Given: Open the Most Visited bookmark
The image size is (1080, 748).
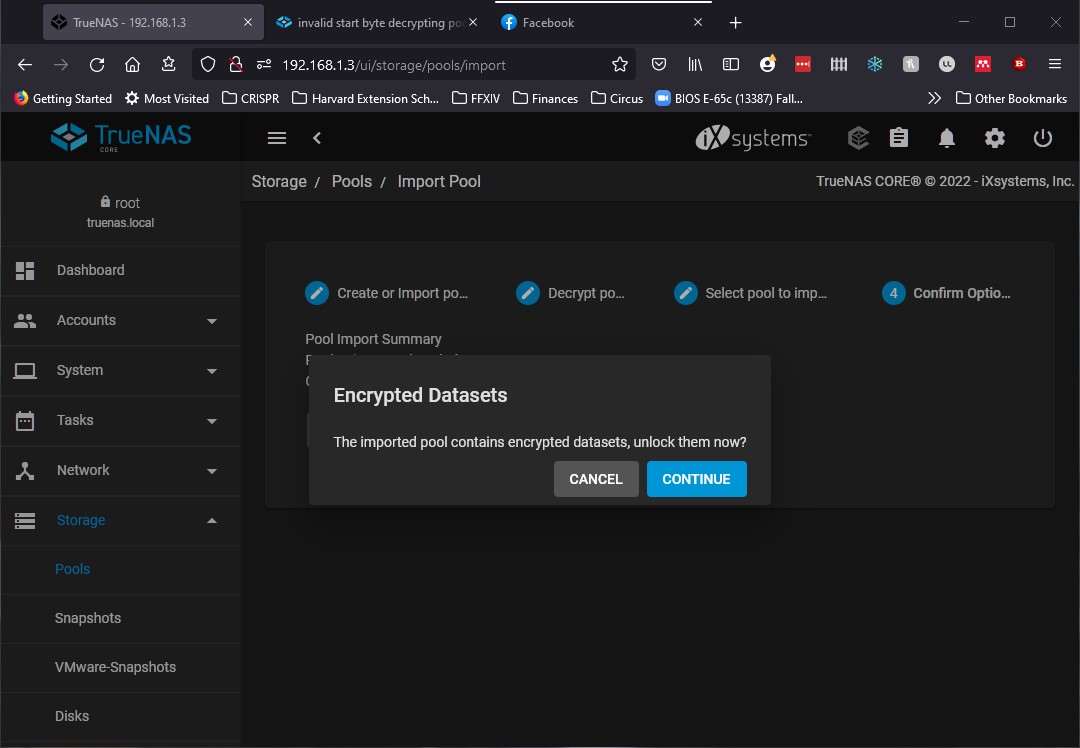Looking at the screenshot, I should [x=167, y=98].
